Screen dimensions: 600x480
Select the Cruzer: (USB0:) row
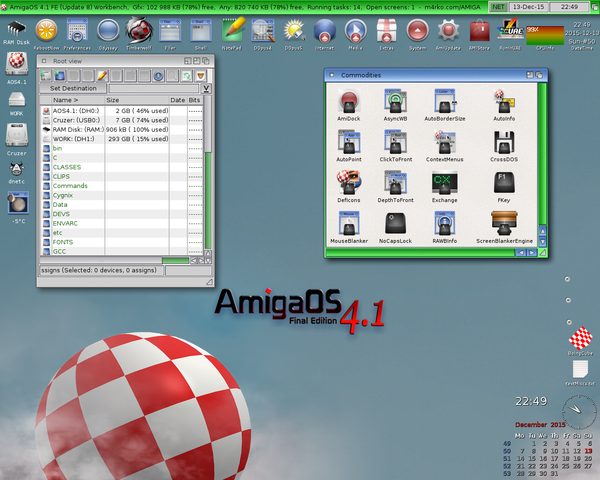tap(122, 120)
